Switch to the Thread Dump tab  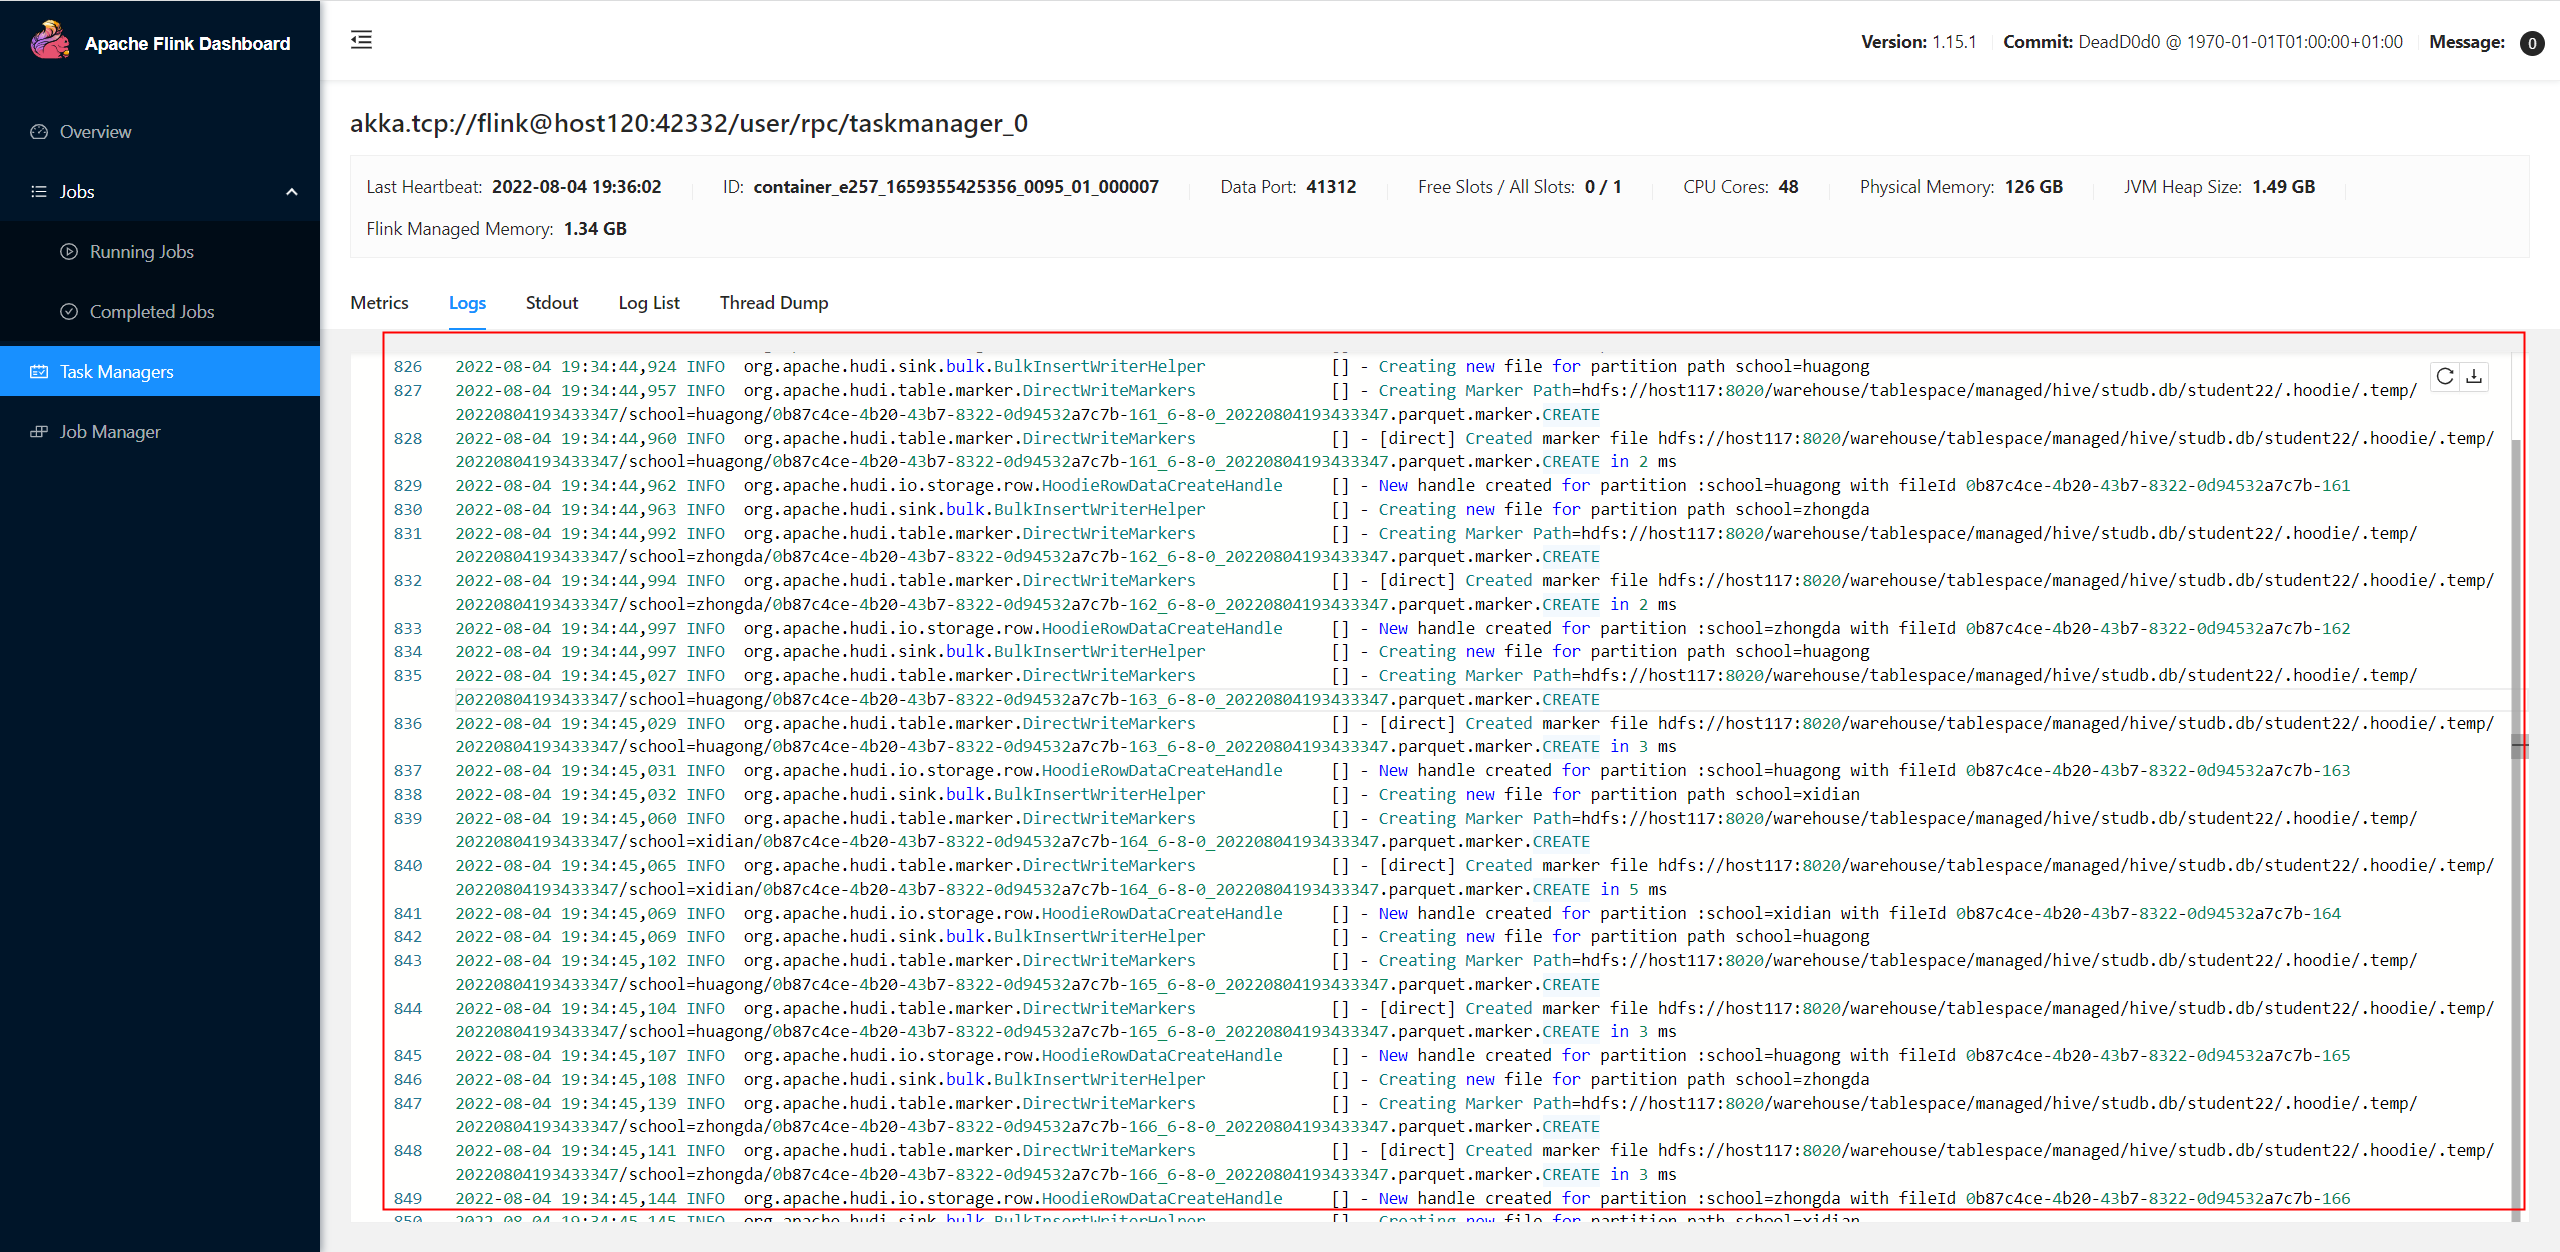(773, 303)
